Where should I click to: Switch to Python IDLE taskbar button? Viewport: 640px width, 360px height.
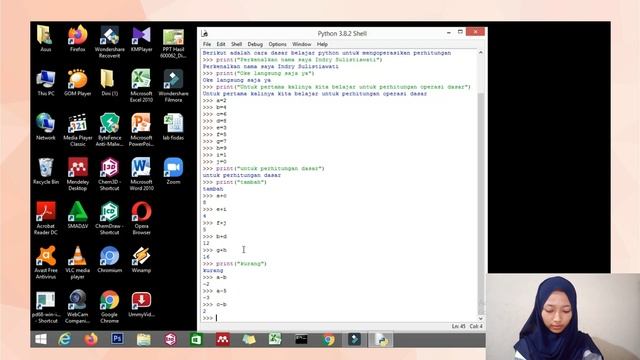[x=381, y=340]
